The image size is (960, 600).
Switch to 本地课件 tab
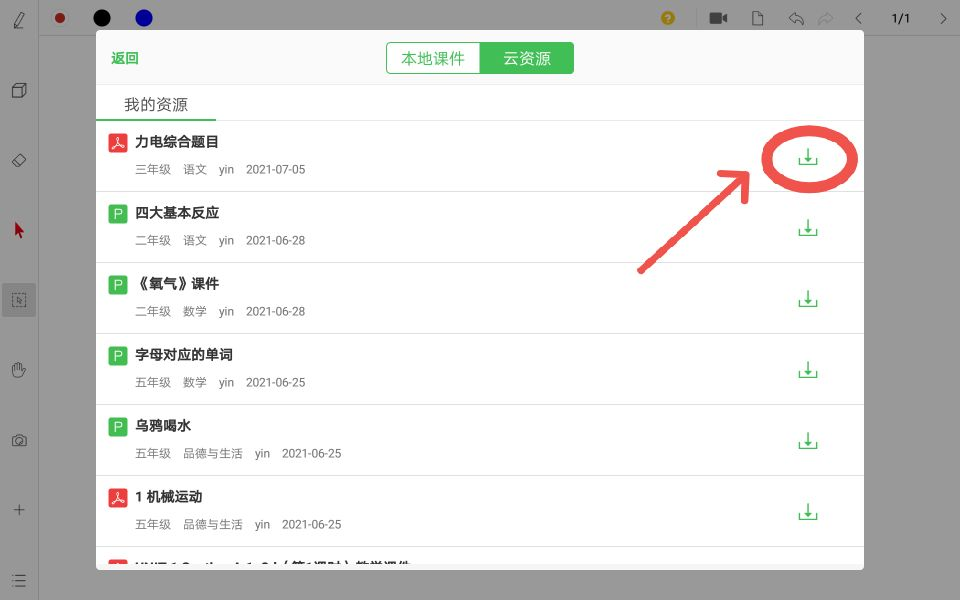click(x=433, y=58)
